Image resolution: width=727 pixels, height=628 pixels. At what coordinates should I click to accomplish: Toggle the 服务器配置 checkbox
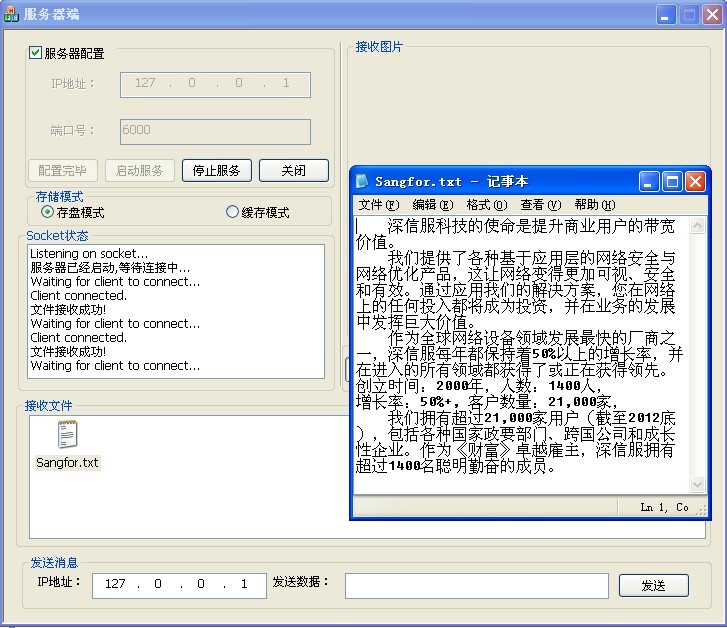(x=35, y=52)
